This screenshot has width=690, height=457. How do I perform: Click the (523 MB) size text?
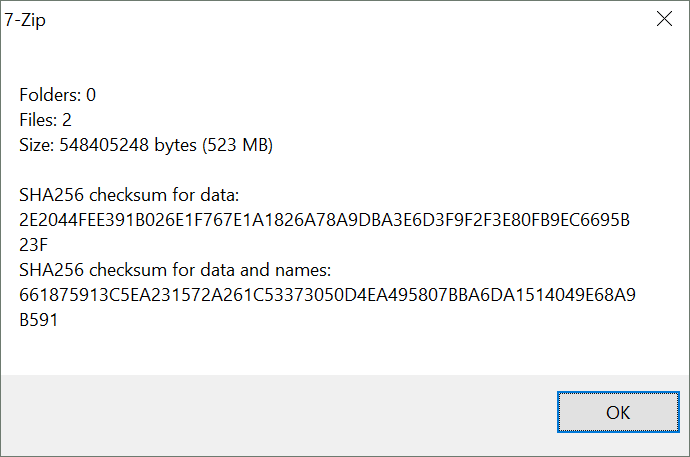(238, 145)
